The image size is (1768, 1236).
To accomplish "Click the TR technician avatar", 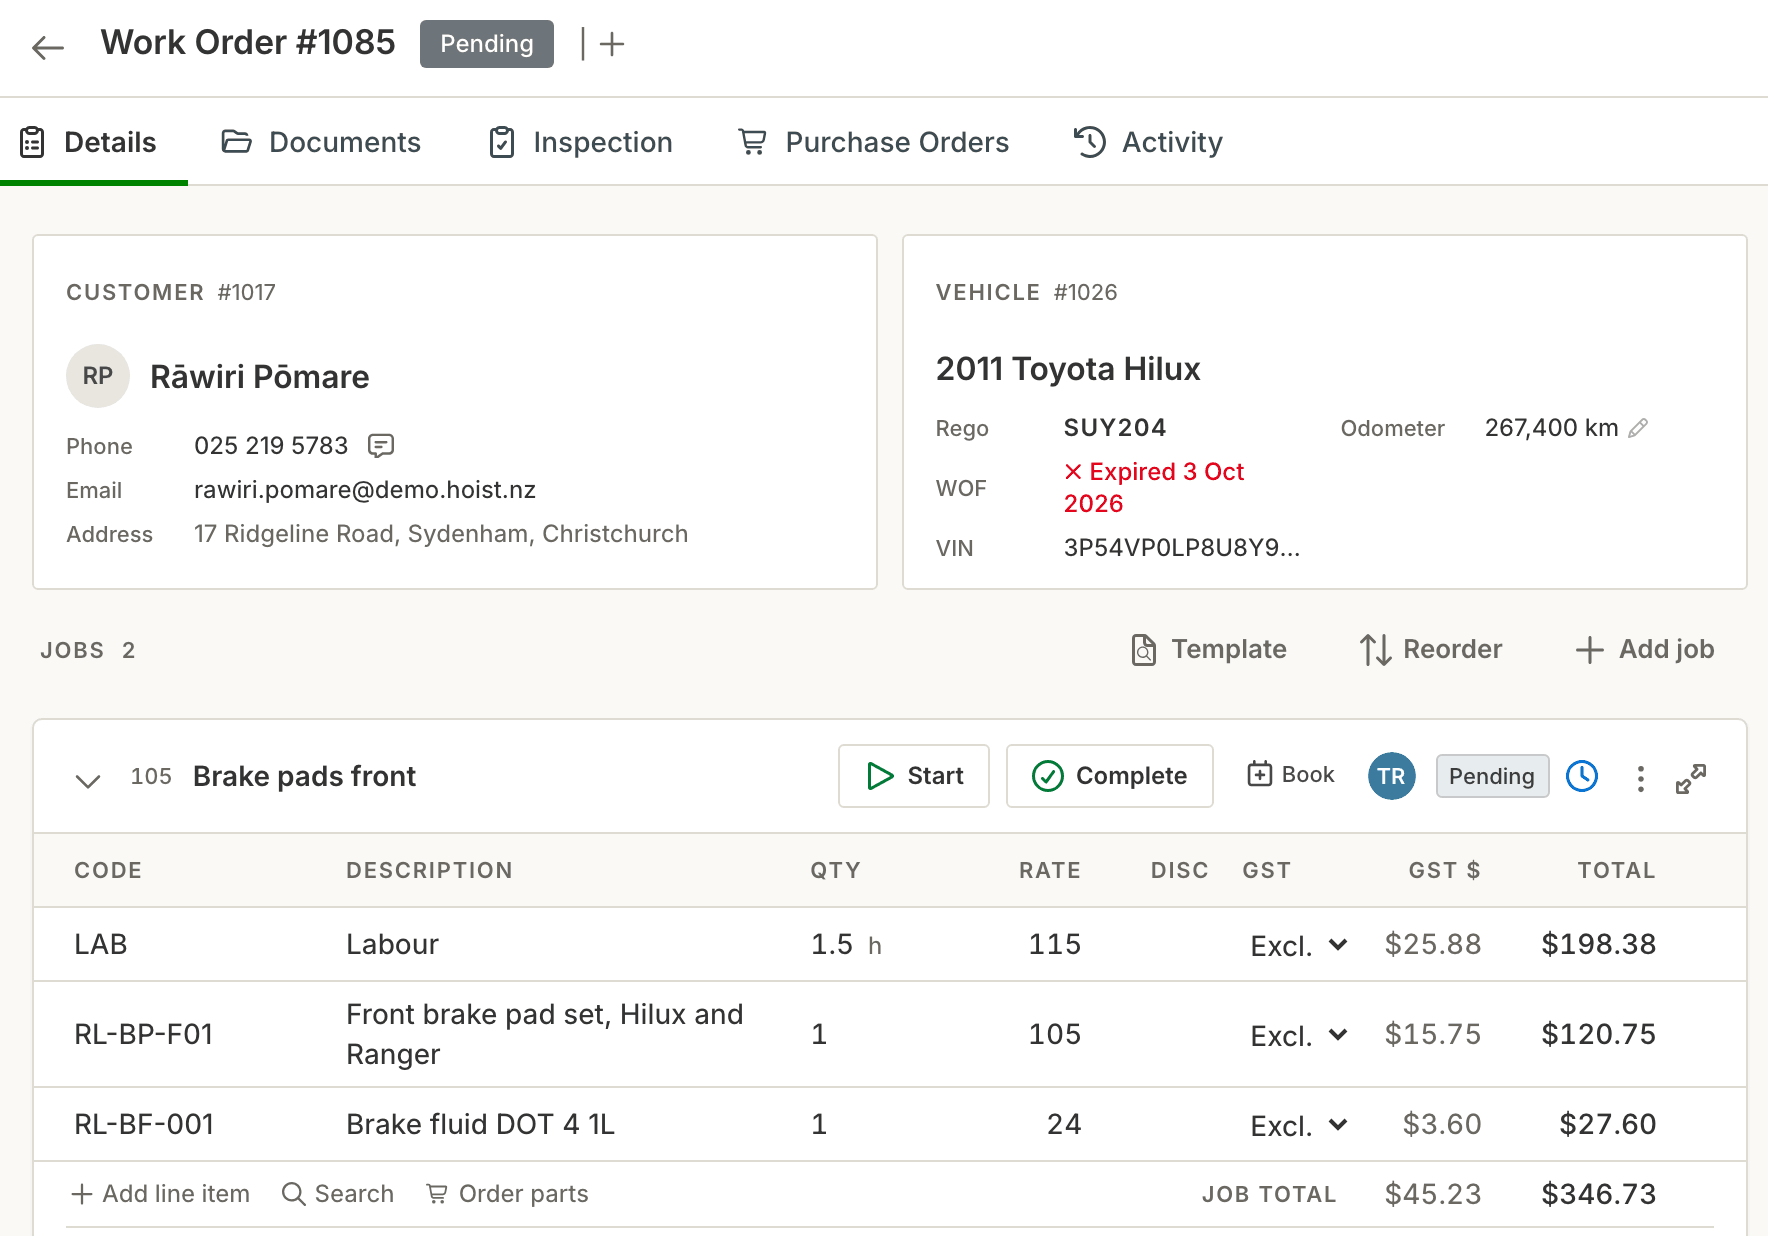I will 1391,776.
